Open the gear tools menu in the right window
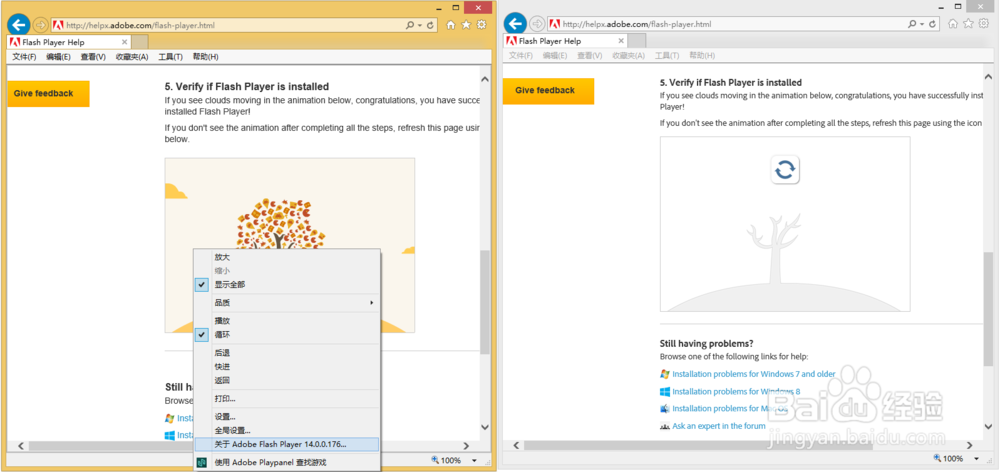Image resolution: width=1000 pixels, height=472 pixels. point(984,24)
